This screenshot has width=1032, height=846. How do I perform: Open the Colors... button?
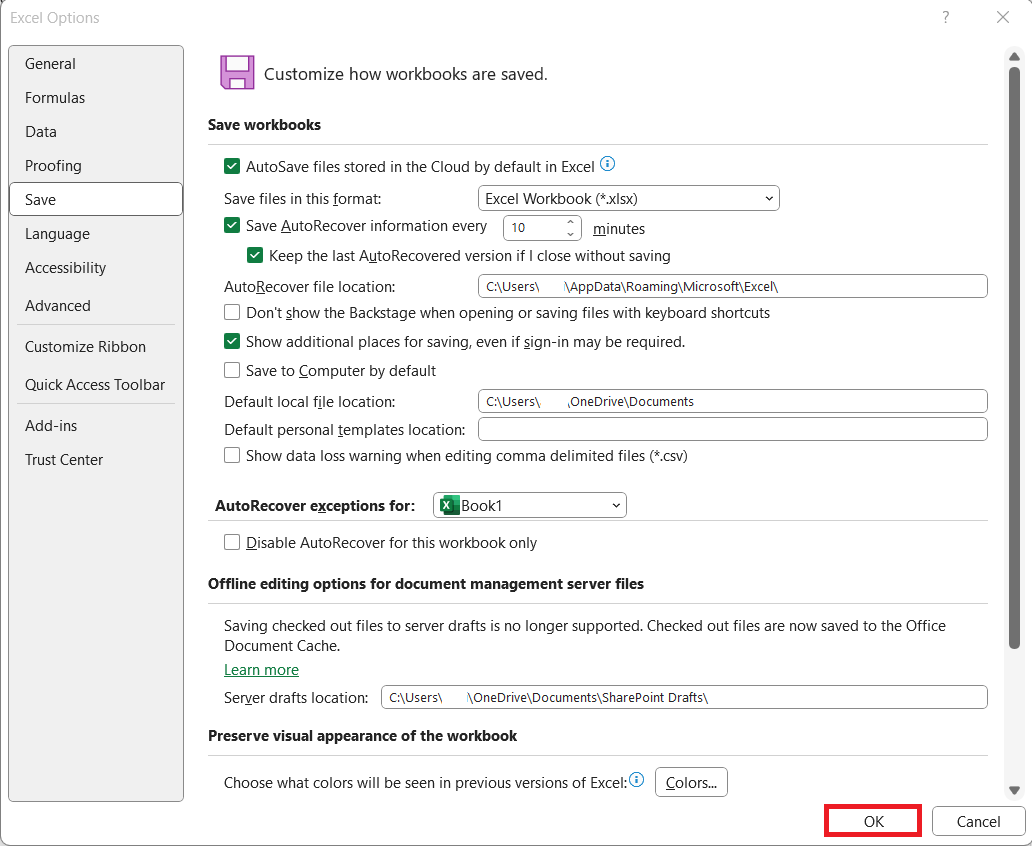tap(691, 782)
